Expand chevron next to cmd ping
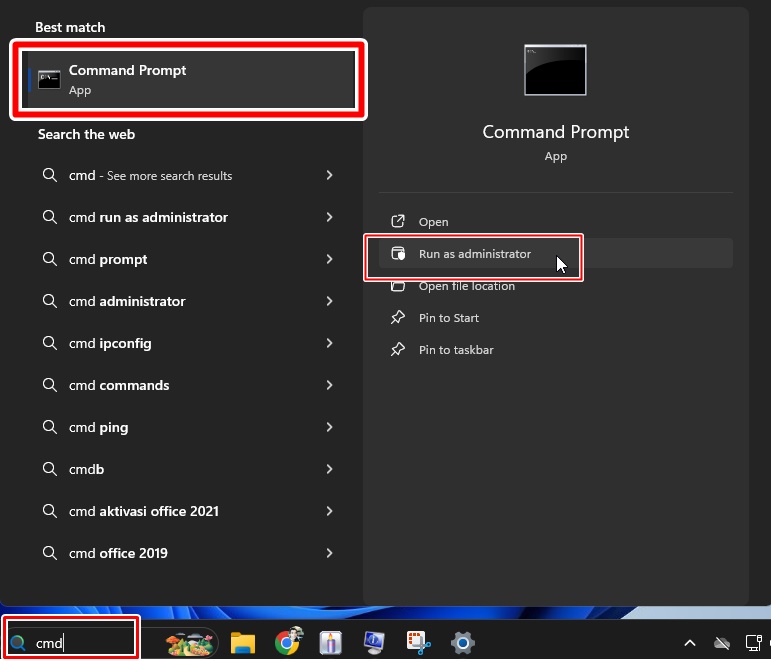Image resolution: width=771 pixels, height=661 pixels. [329, 427]
